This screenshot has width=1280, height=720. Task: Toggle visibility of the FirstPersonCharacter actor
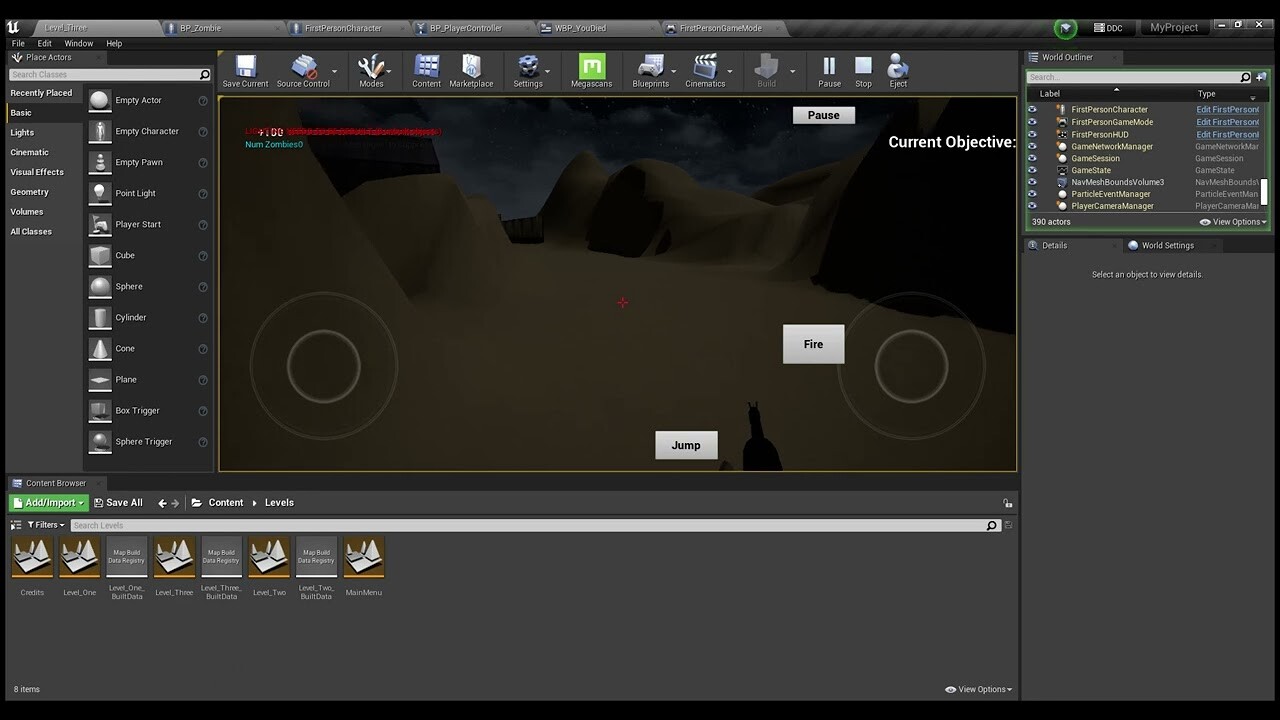[x=1033, y=110]
